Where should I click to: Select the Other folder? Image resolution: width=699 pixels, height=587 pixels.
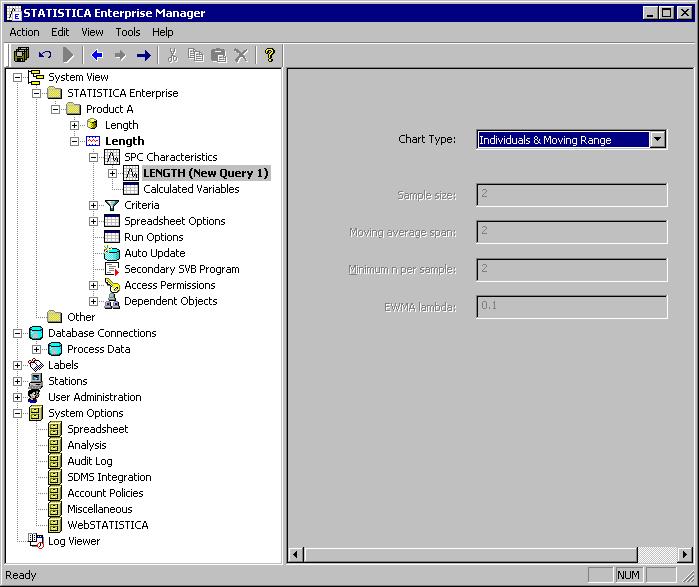point(81,317)
